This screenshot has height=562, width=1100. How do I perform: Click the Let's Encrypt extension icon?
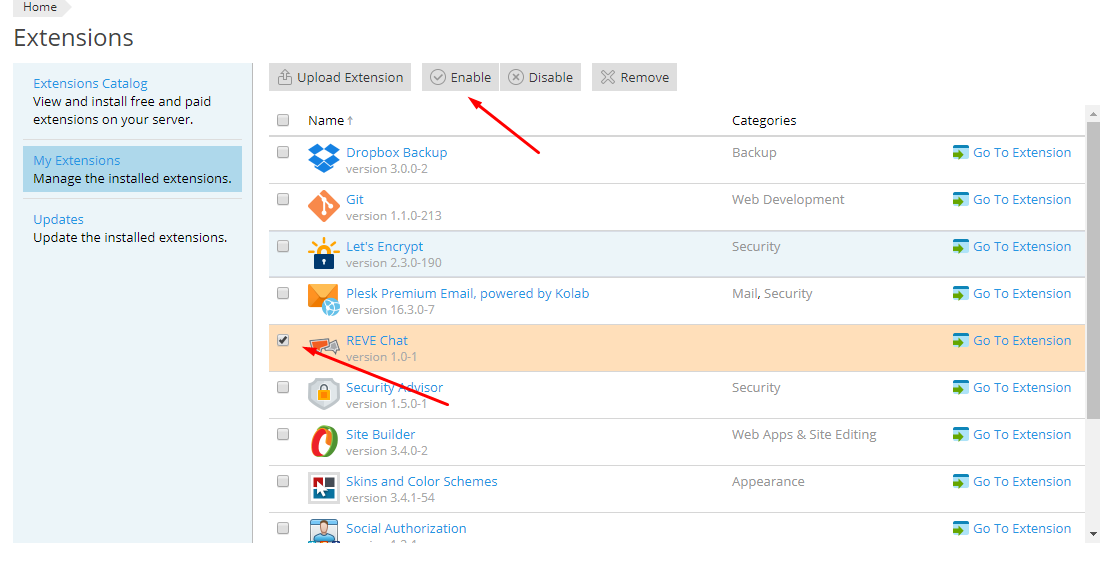point(323,253)
